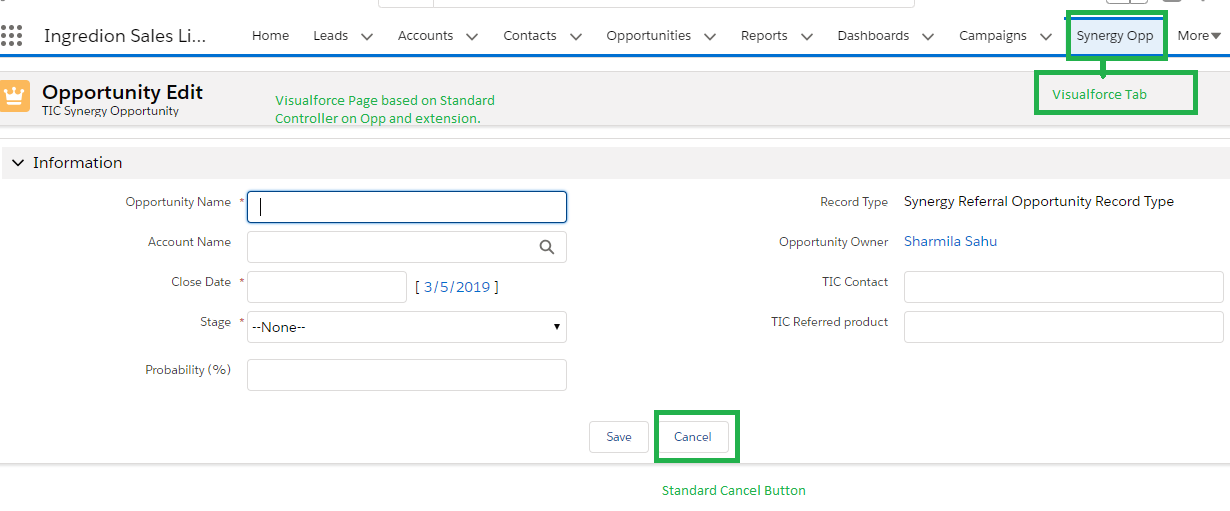Click the Probability (%) input field
This screenshot has width=1230, height=511.
point(407,375)
